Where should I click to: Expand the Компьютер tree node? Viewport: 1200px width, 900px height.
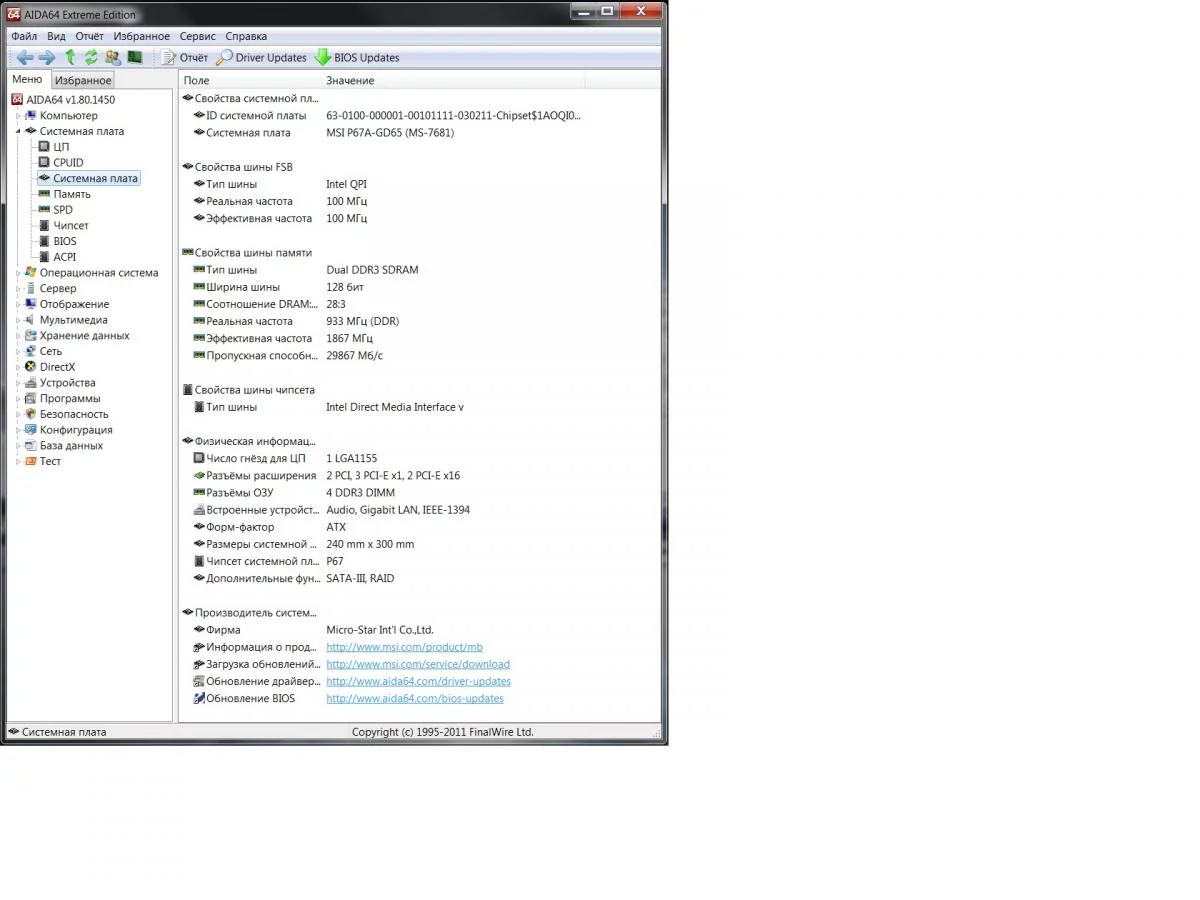[18, 116]
